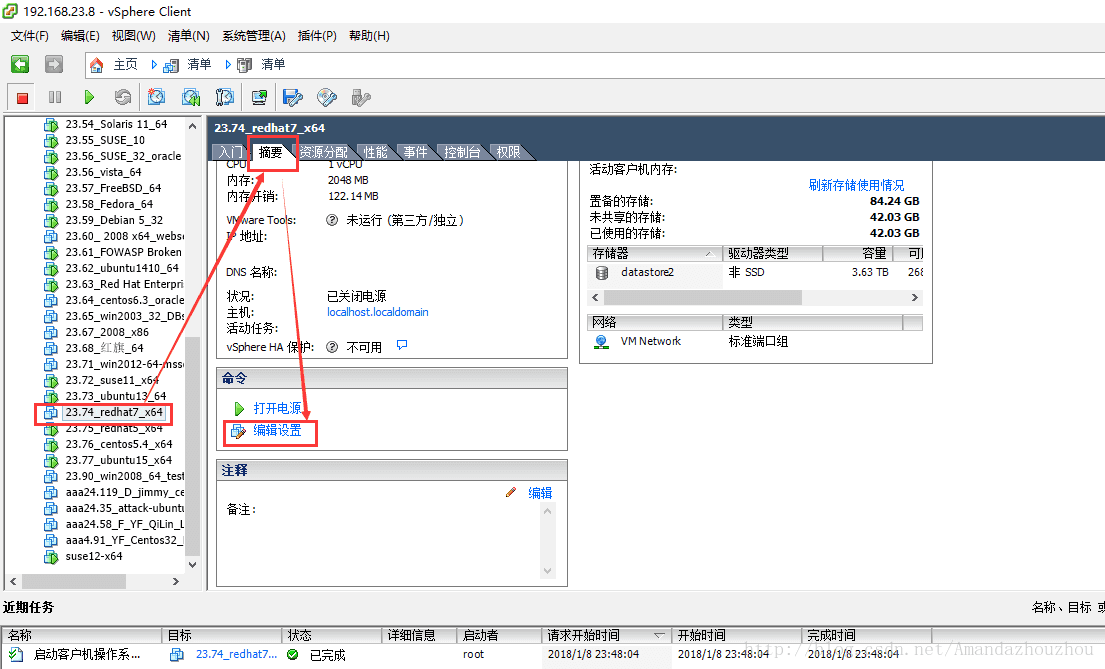The width and height of the screenshot is (1105, 669).
Task: Switch to the 摘要 tab
Action: pyautogui.click(x=271, y=152)
